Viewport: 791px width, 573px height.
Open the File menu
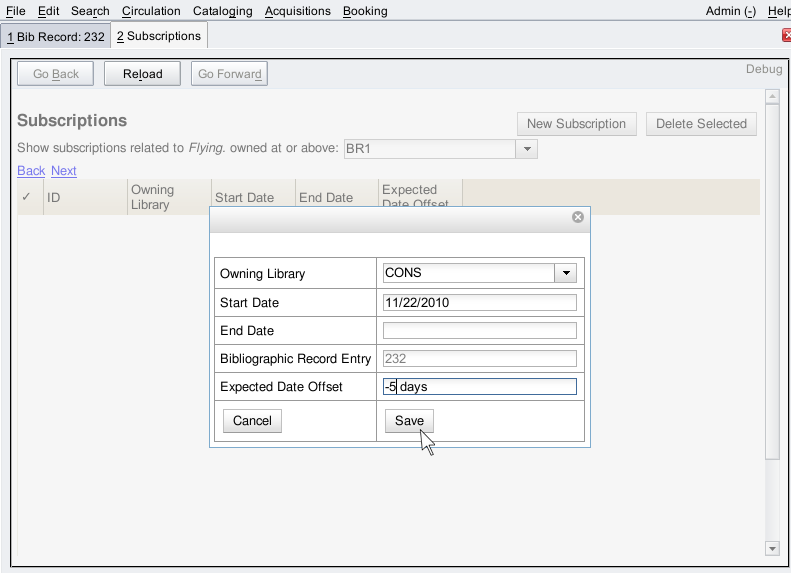[x=16, y=11]
